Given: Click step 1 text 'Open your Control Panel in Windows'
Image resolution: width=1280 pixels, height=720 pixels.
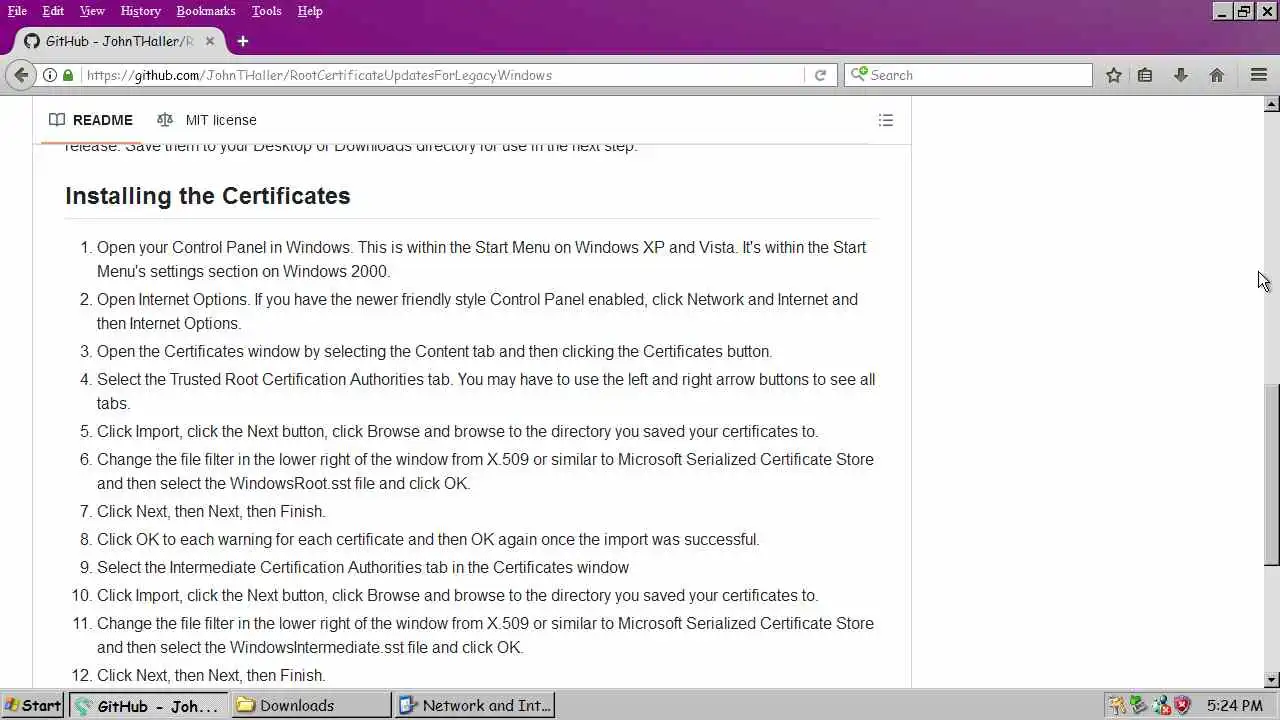Looking at the screenshot, I should (224, 247).
